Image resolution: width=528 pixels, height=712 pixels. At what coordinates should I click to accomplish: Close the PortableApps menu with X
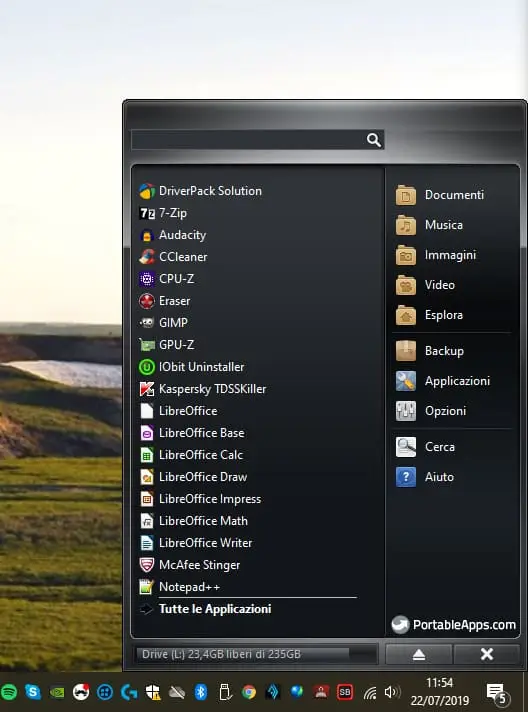[x=487, y=654]
